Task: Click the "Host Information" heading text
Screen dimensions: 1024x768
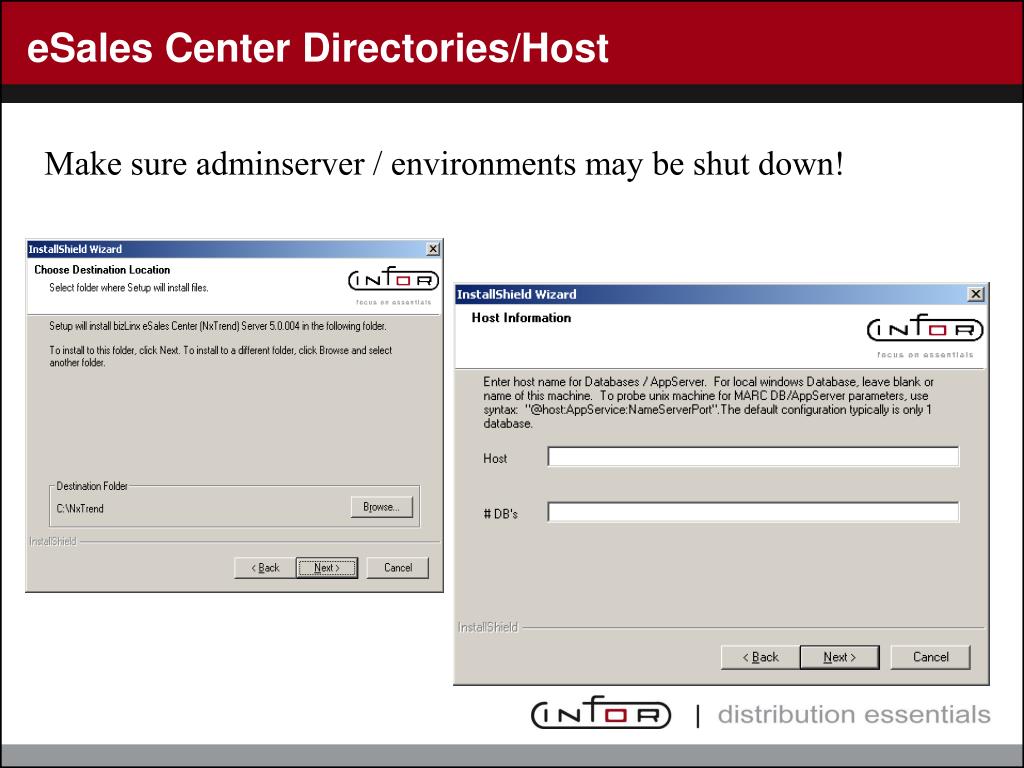Action: 521,318
